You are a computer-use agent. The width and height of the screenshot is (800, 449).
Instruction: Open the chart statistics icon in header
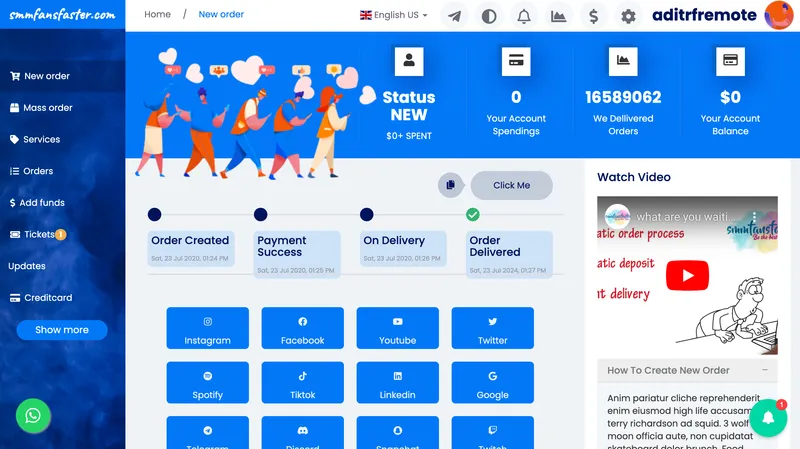558,16
